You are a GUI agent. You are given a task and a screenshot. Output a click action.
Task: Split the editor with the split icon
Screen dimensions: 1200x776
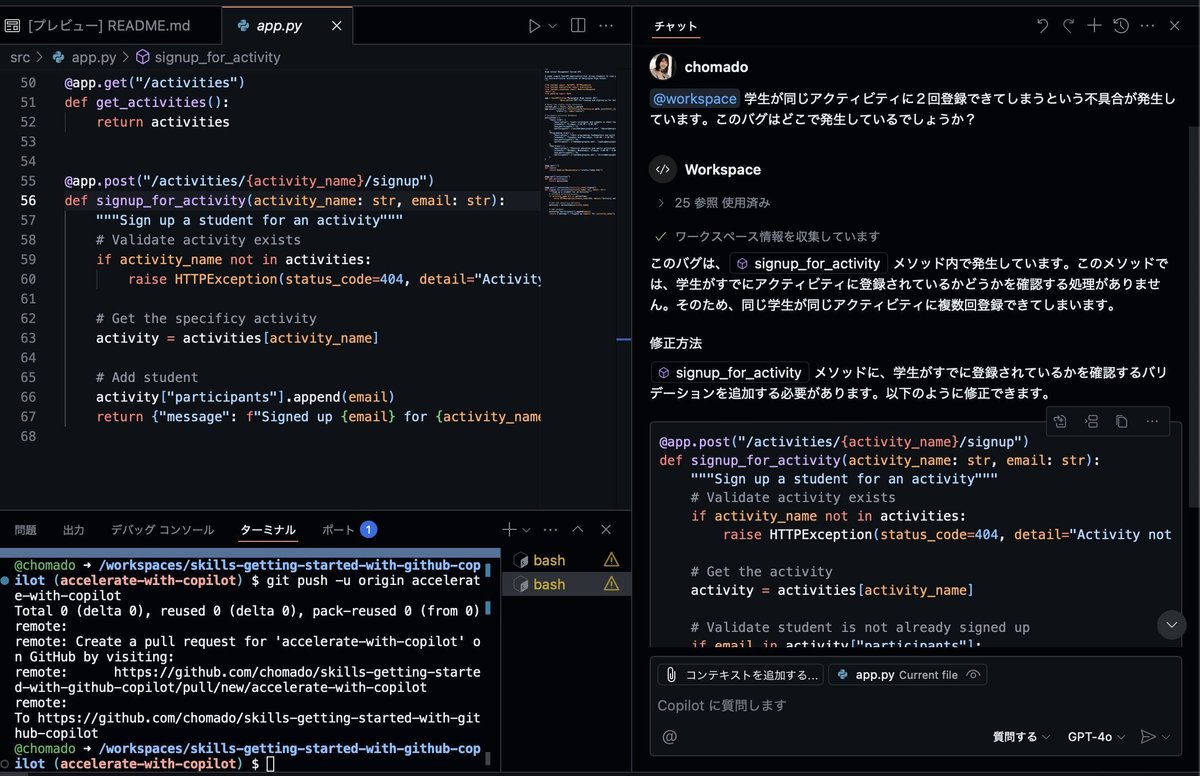(578, 26)
